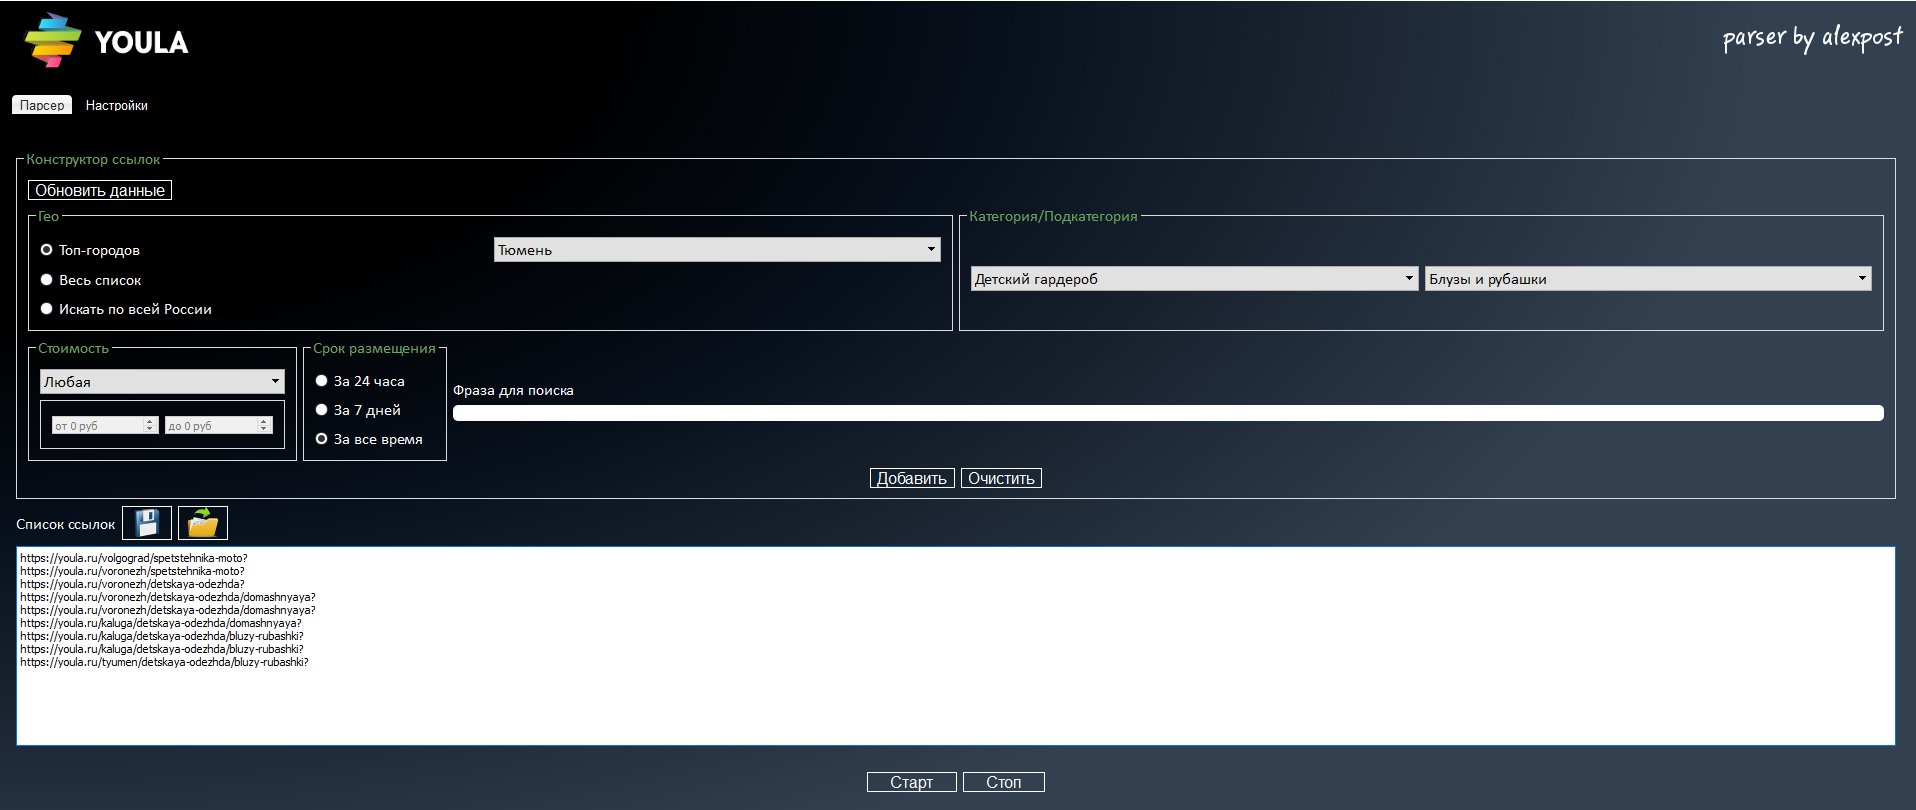Image resolution: width=1916 pixels, height=810 pixels.
Task: Click the open folder icon for links
Action: (203, 523)
